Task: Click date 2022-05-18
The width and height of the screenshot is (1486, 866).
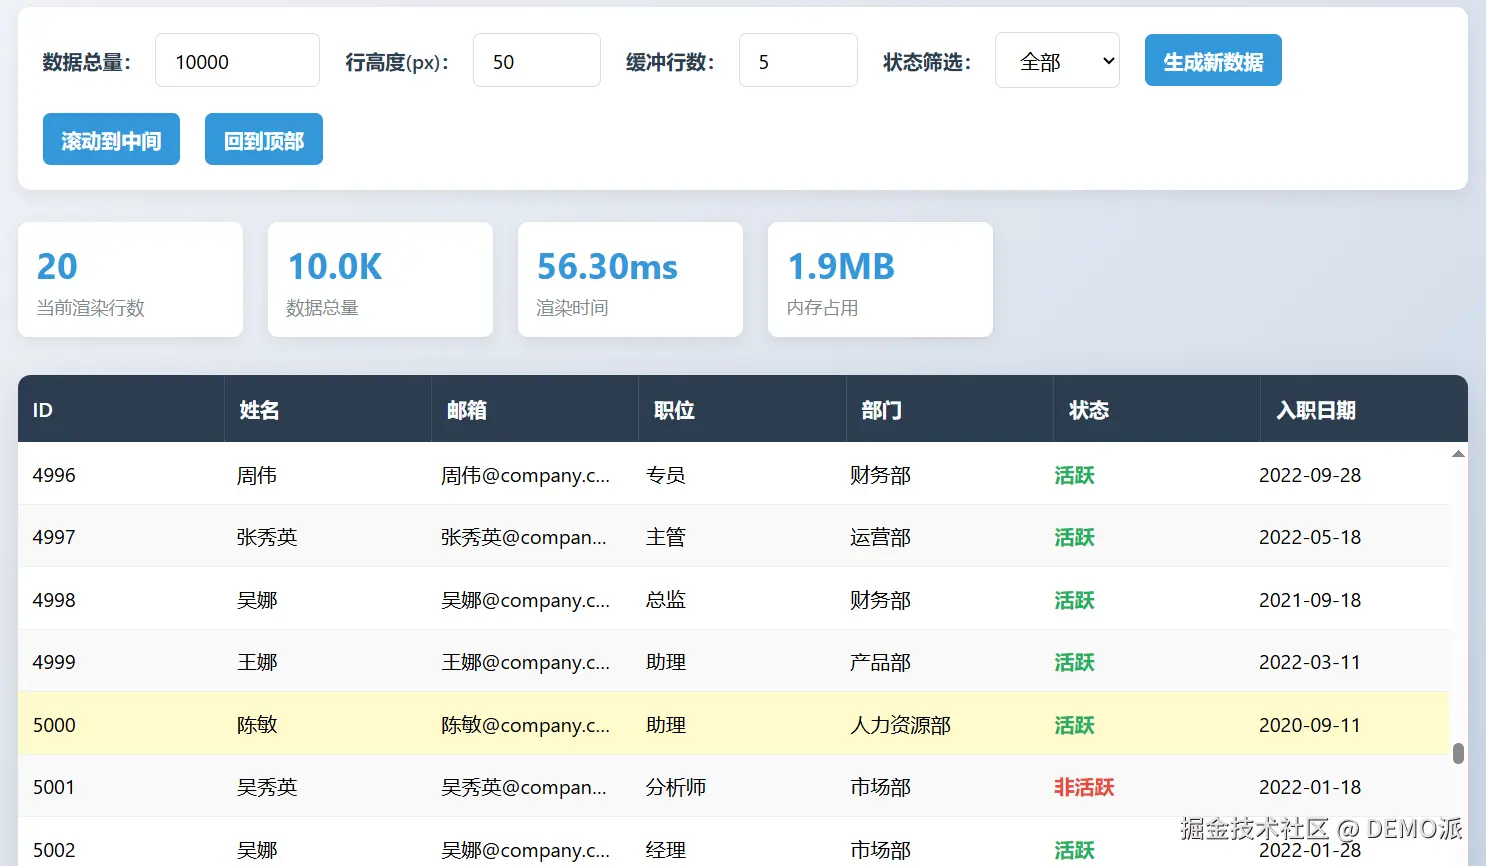Action: coord(1310,537)
